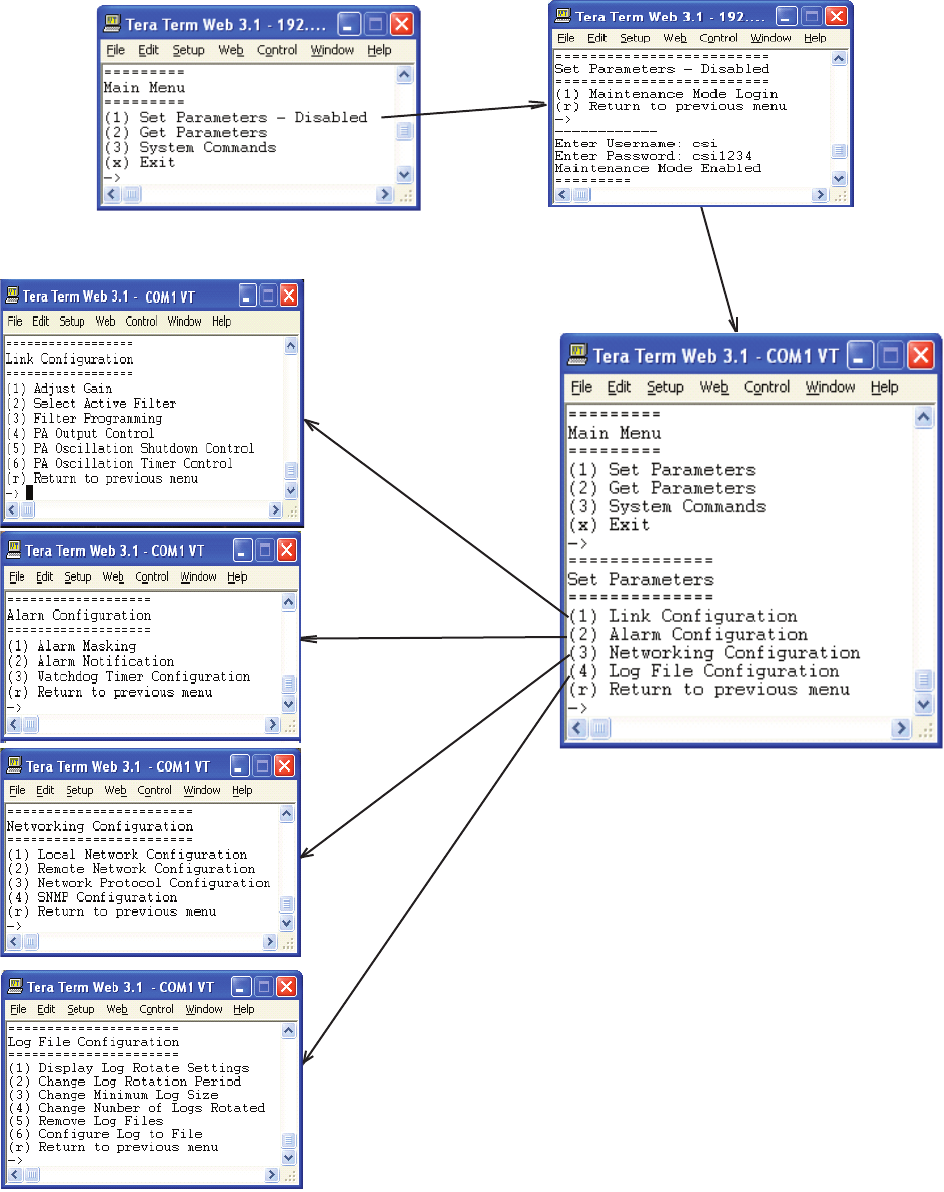944x1192 pixels.
Task: Open File menu in Networking Configuration window
Action: tap(17, 791)
